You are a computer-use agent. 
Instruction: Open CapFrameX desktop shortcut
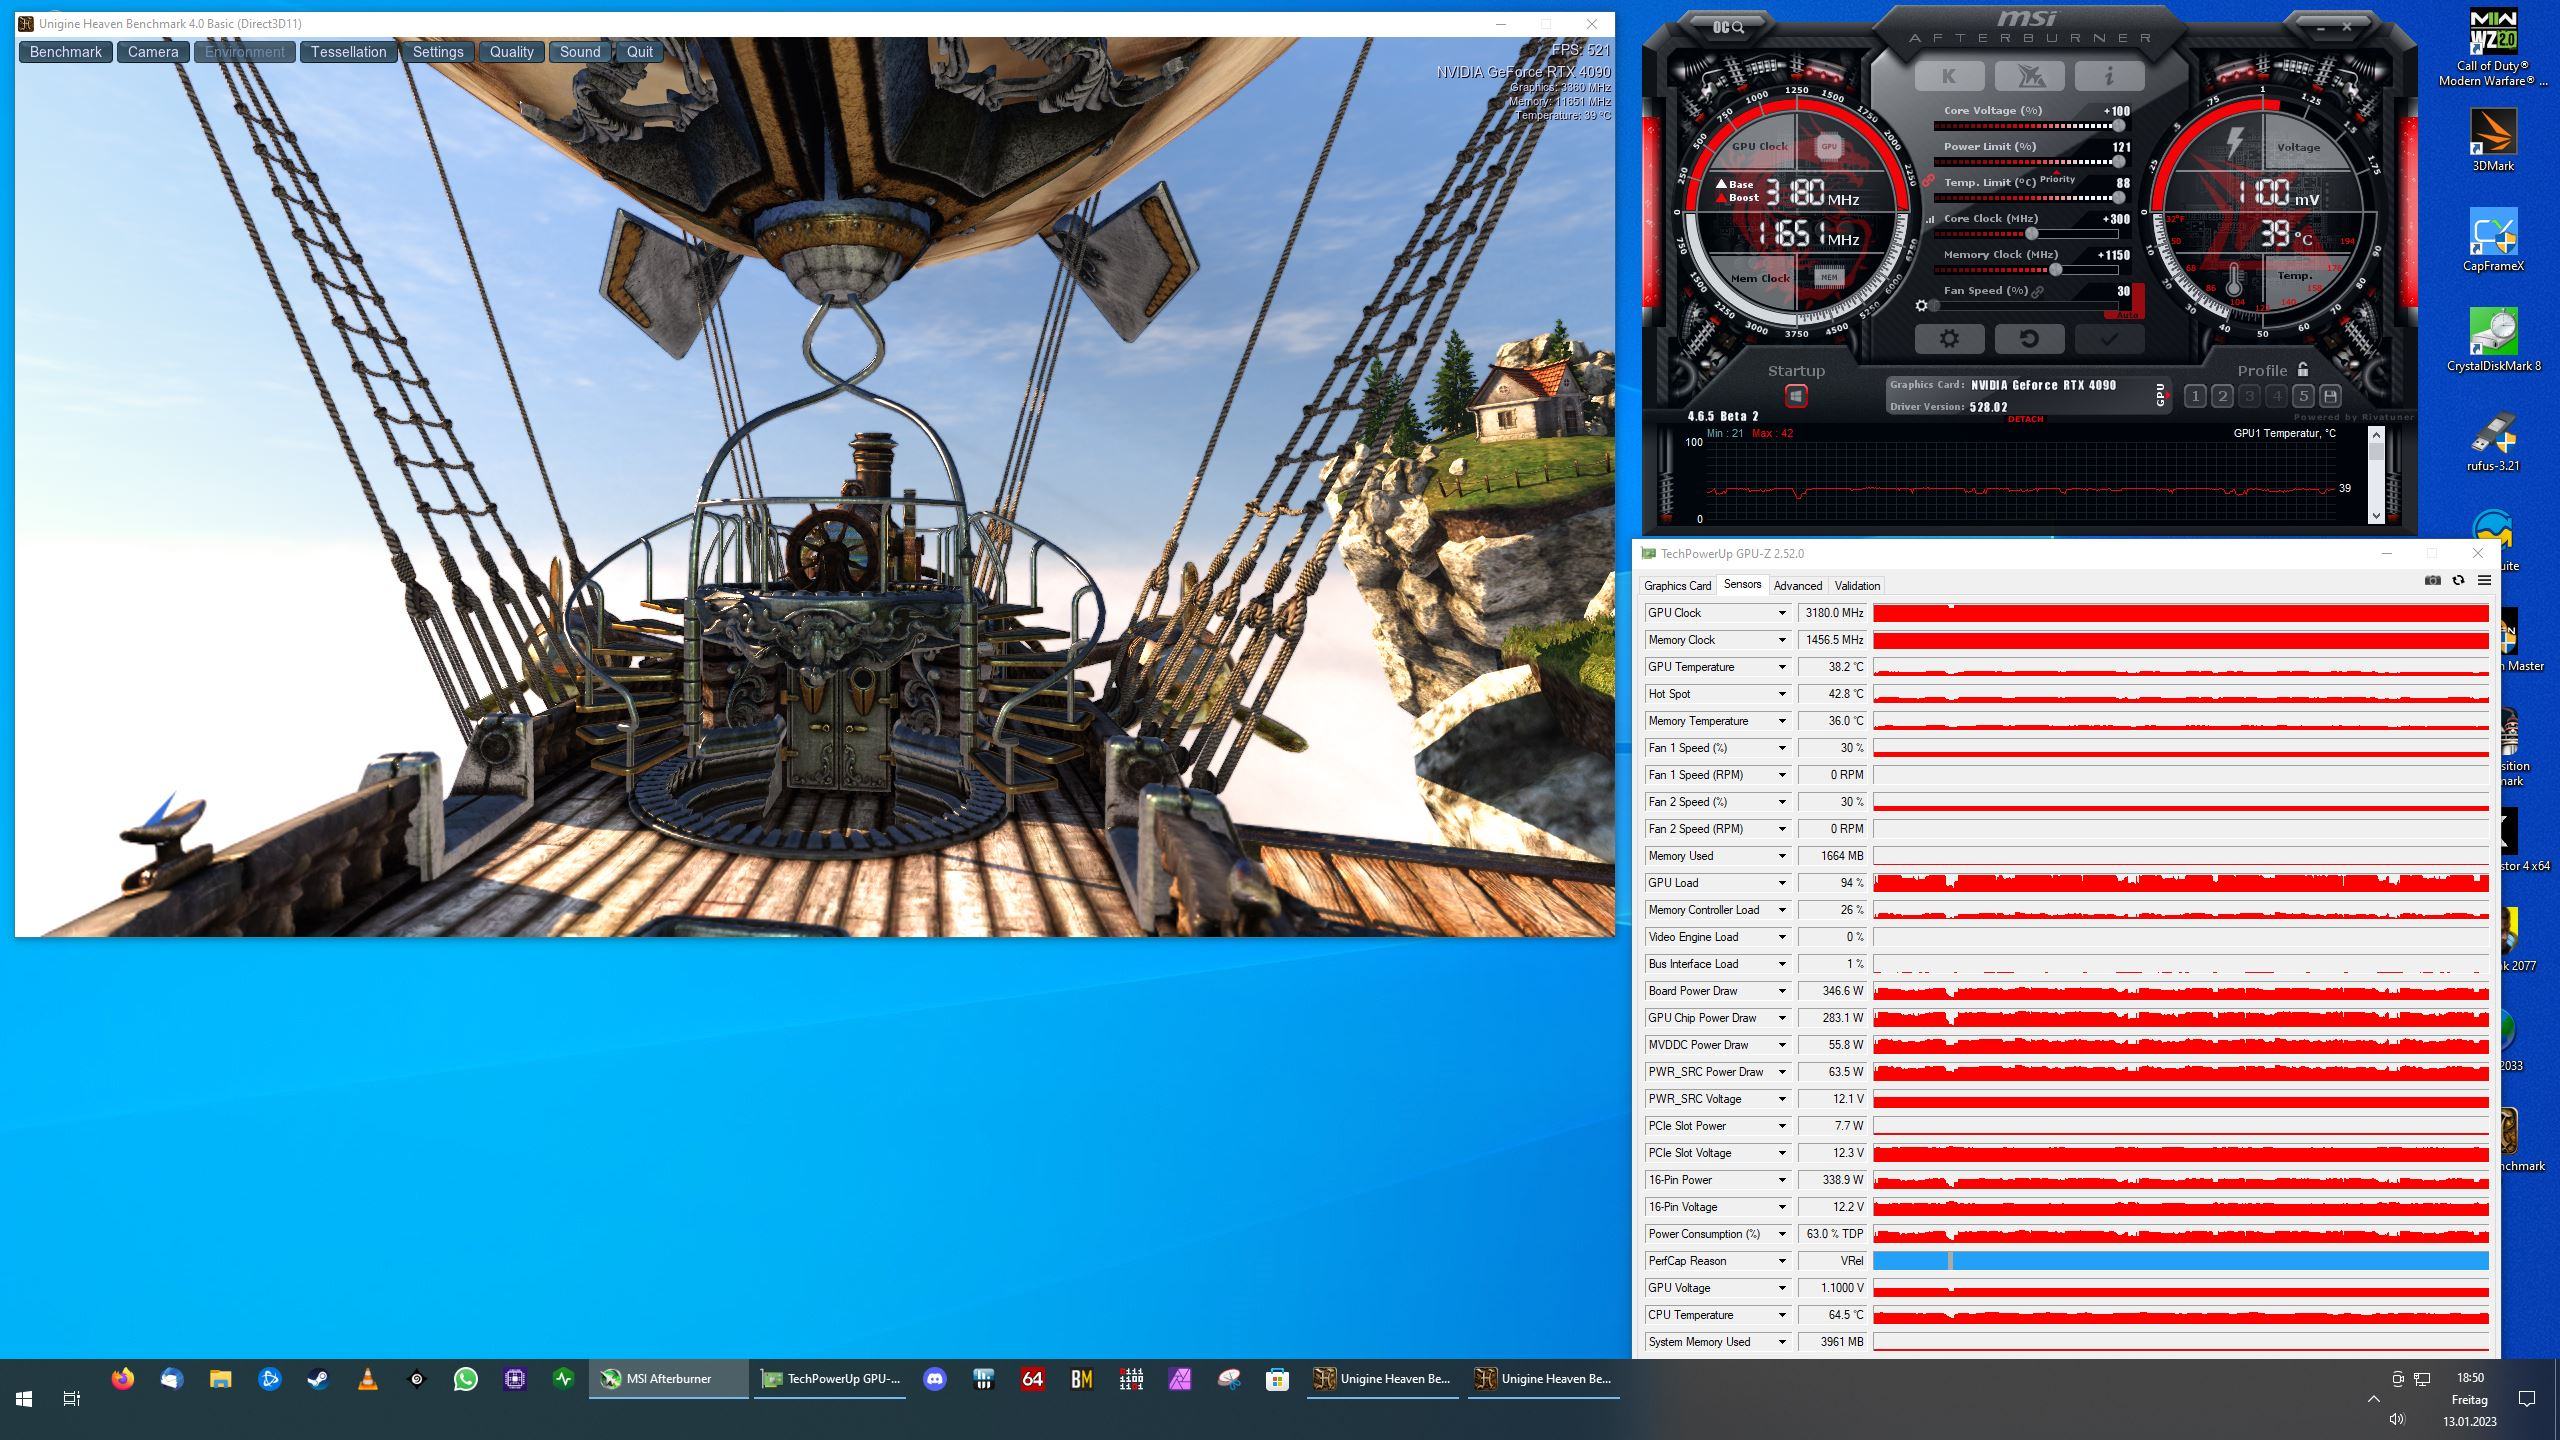(2493, 240)
